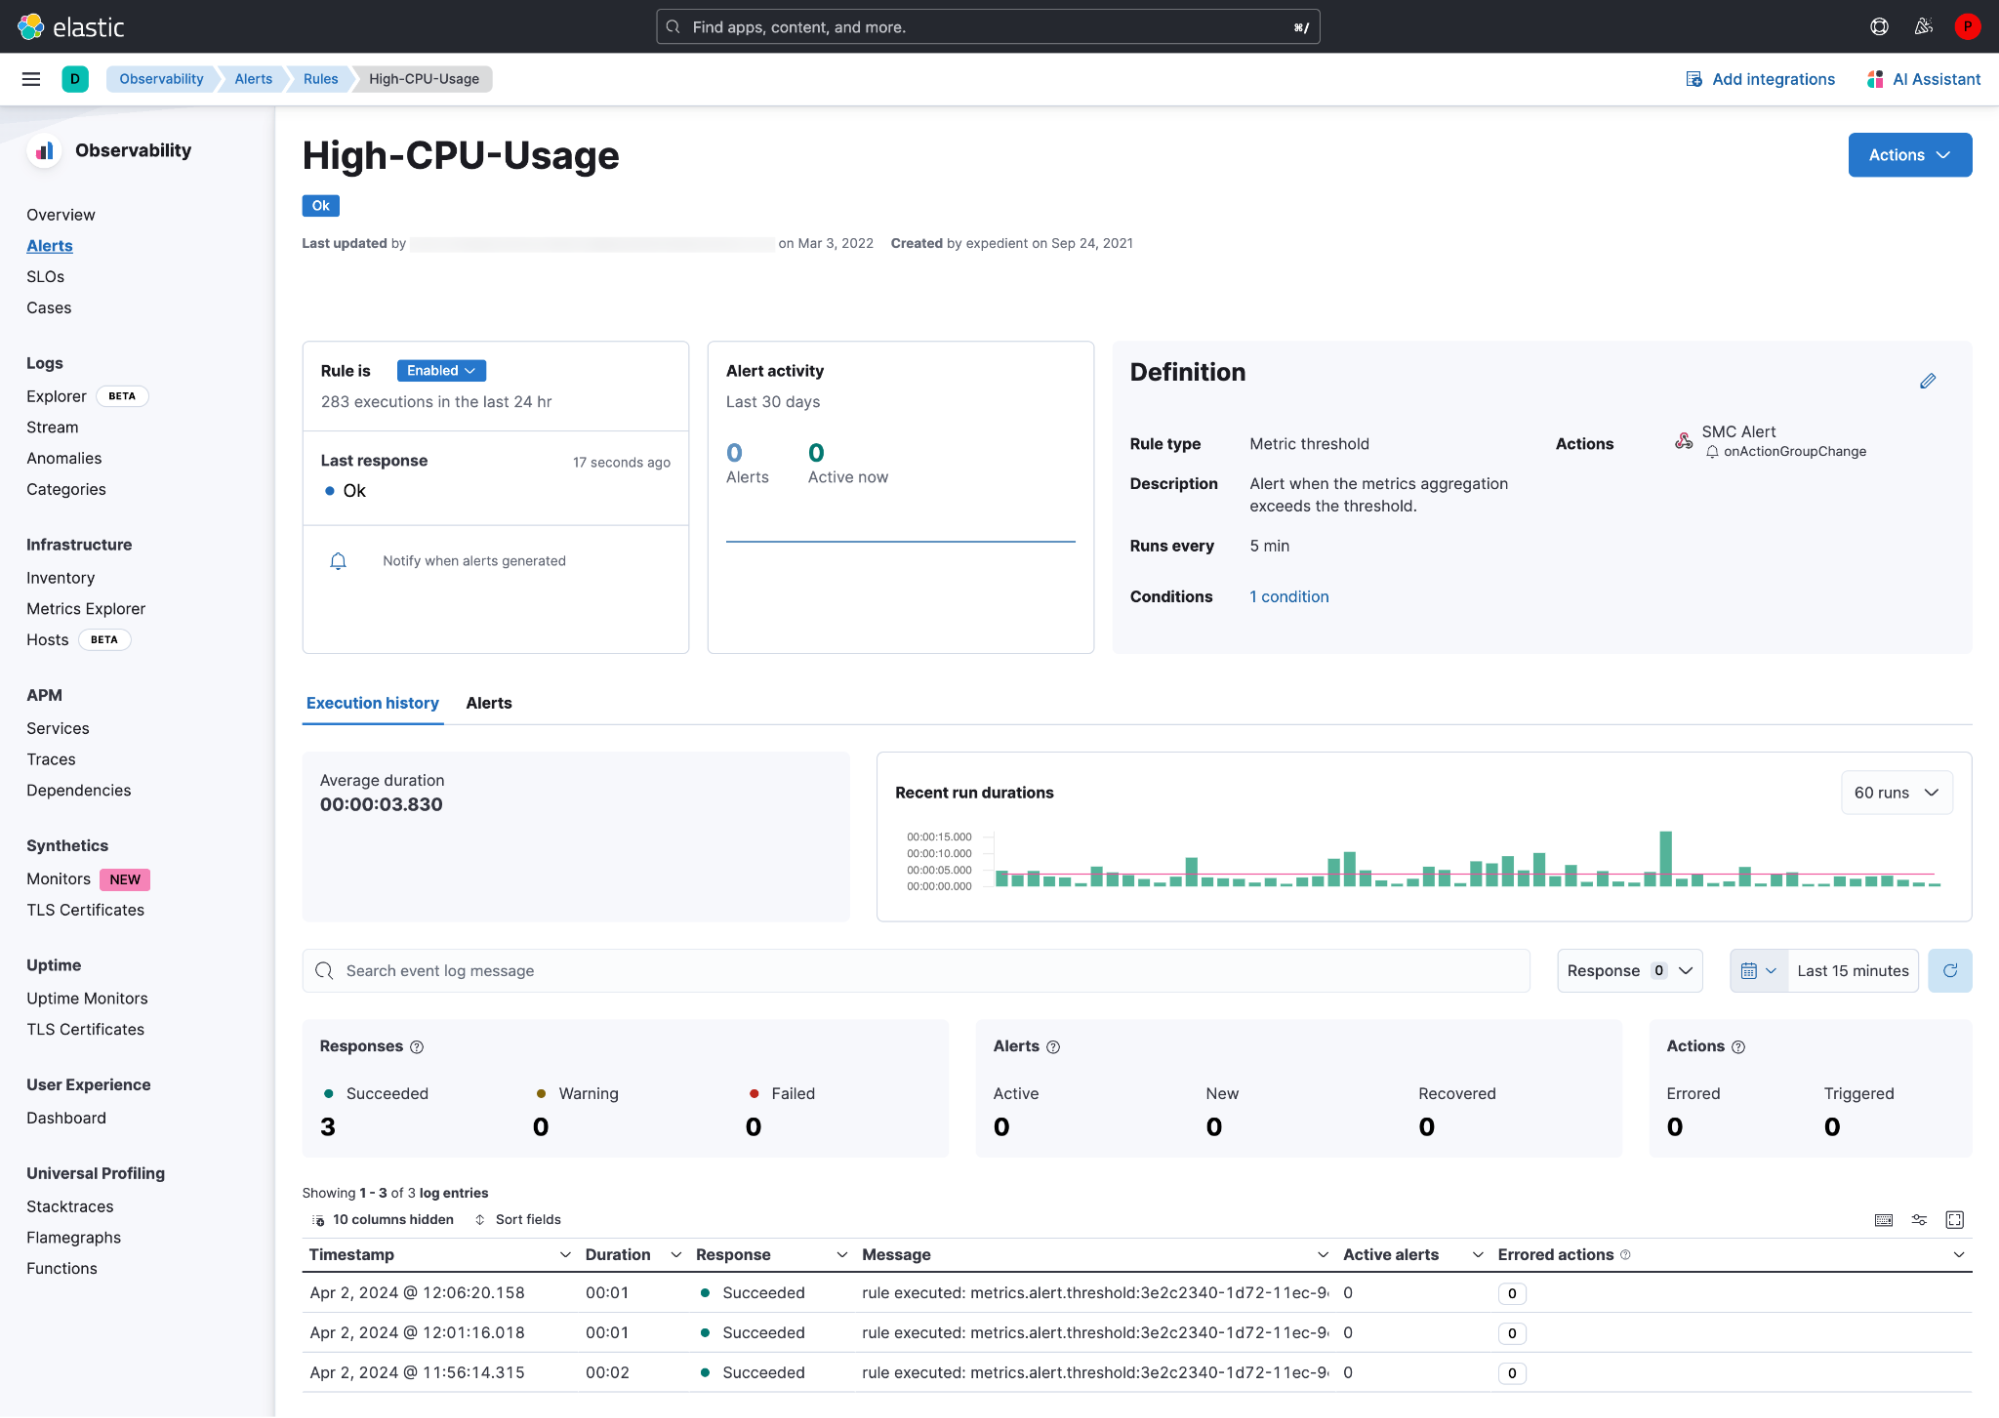
Task: Open the calendar quick date menu
Action: point(1757,971)
